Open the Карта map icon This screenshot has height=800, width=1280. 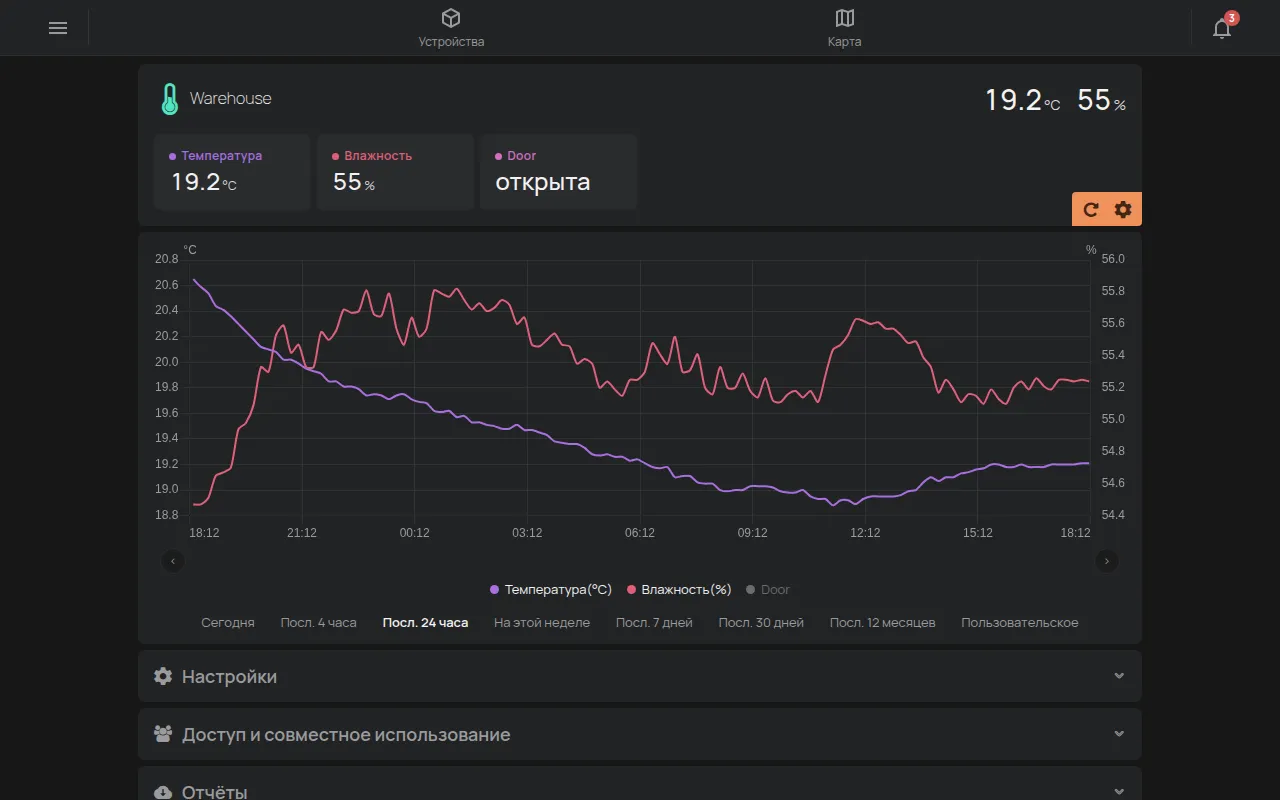click(844, 18)
